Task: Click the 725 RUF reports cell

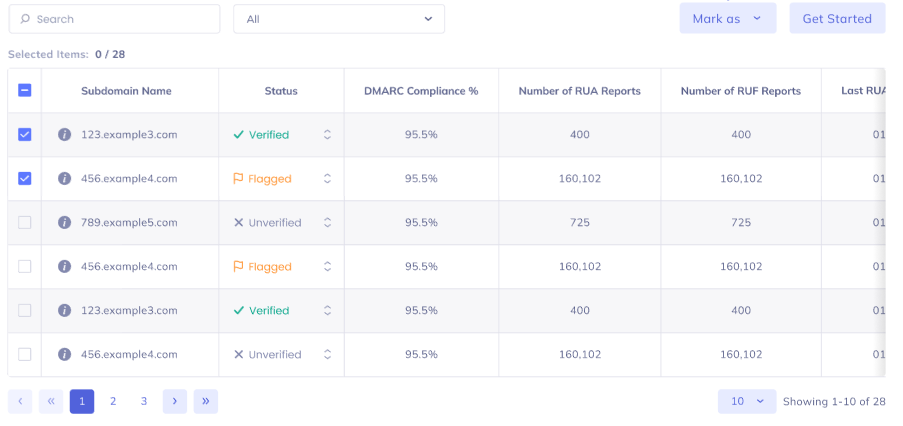Action: (x=741, y=222)
